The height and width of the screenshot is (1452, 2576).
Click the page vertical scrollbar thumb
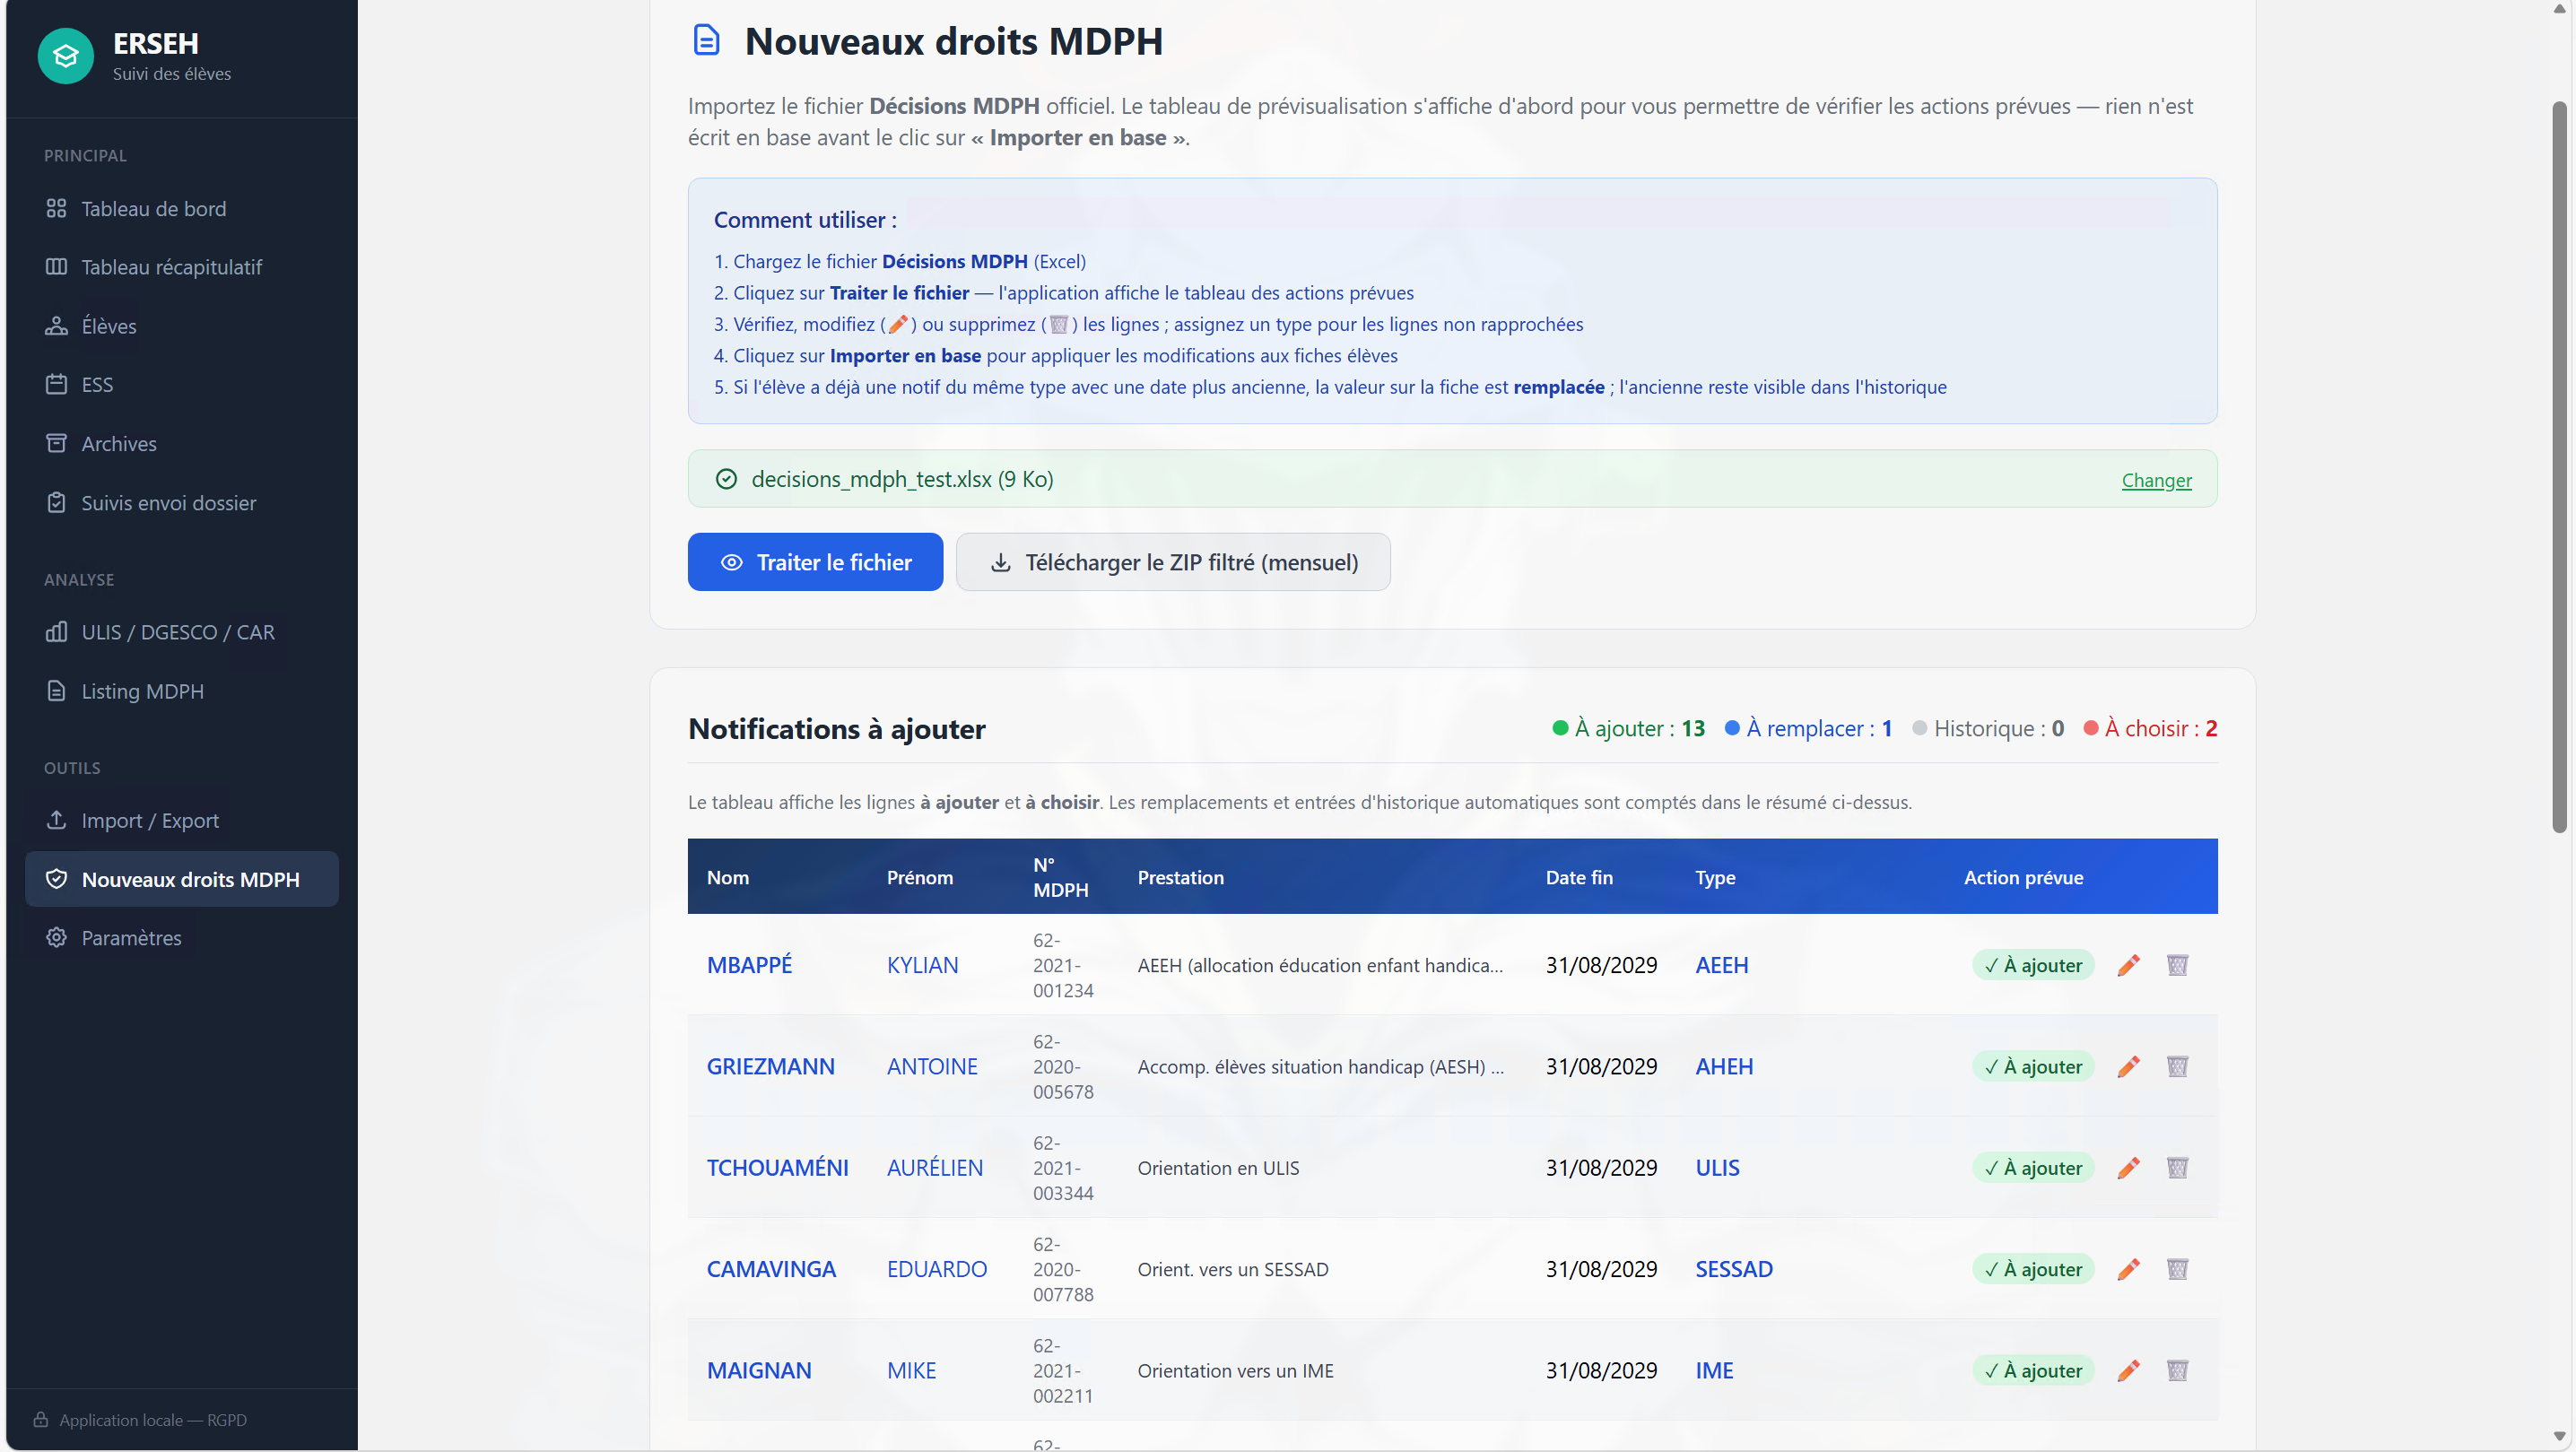tap(2559, 467)
